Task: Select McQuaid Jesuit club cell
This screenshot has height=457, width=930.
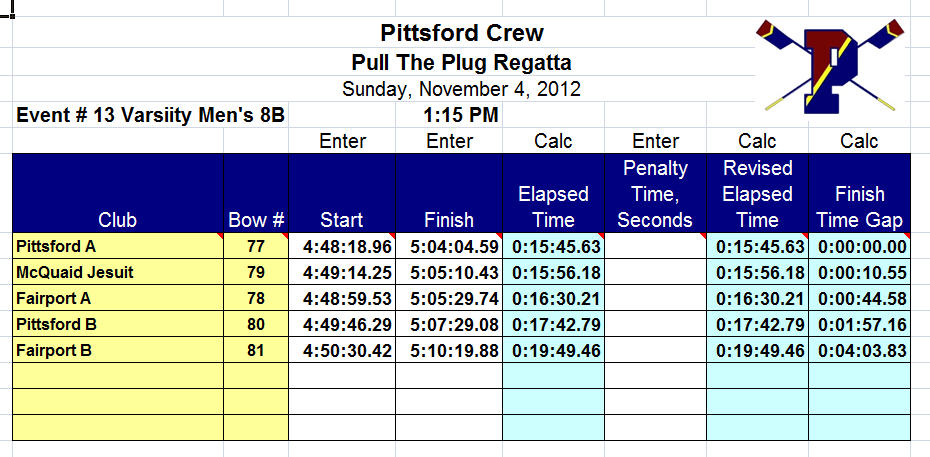Action: pyautogui.click(x=118, y=271)
